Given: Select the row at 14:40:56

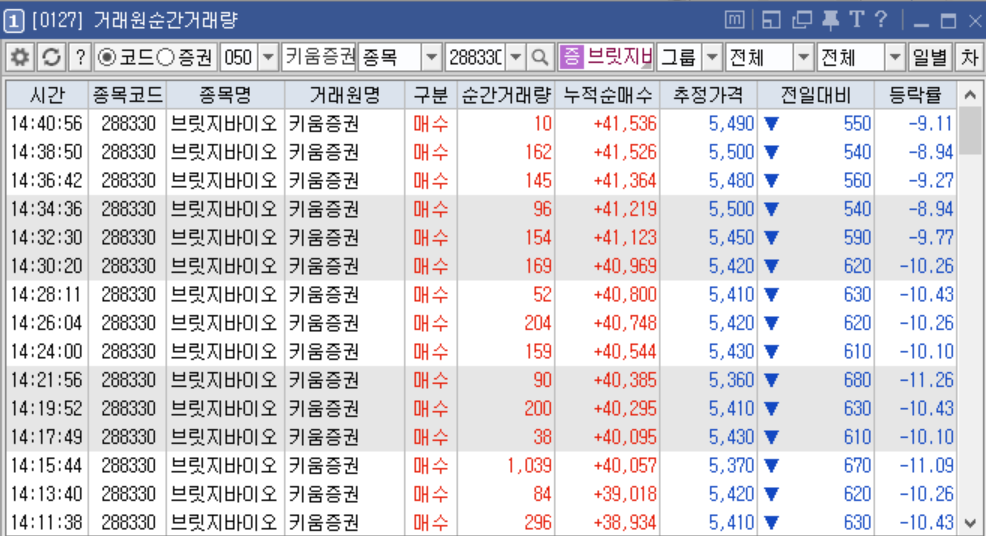Looking at the screenshot, I should 481,123.
